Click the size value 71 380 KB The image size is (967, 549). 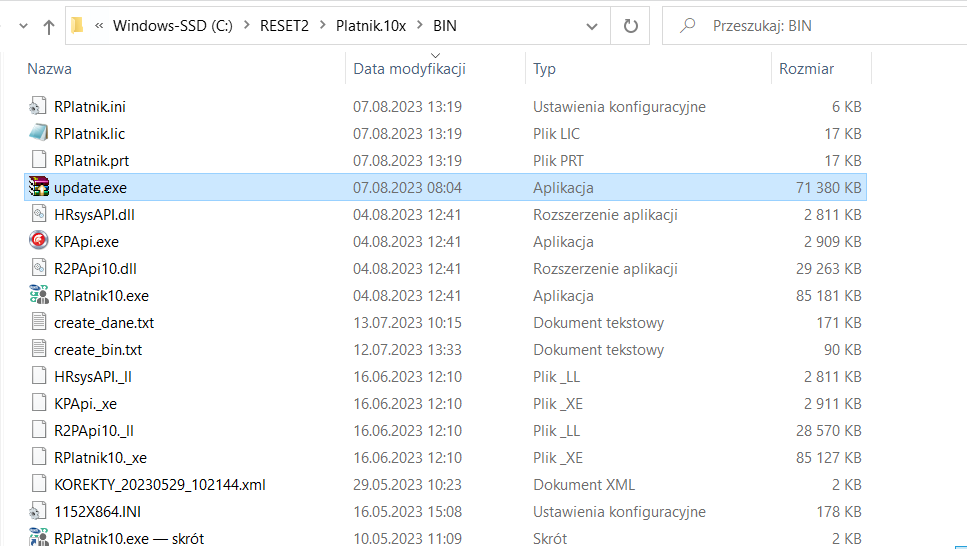(x=828, y=188)
